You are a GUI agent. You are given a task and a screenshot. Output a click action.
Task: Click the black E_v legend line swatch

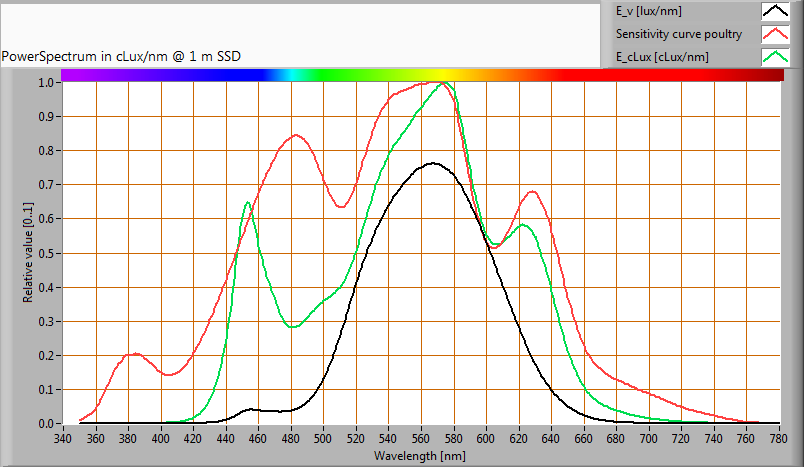point(775,12)
